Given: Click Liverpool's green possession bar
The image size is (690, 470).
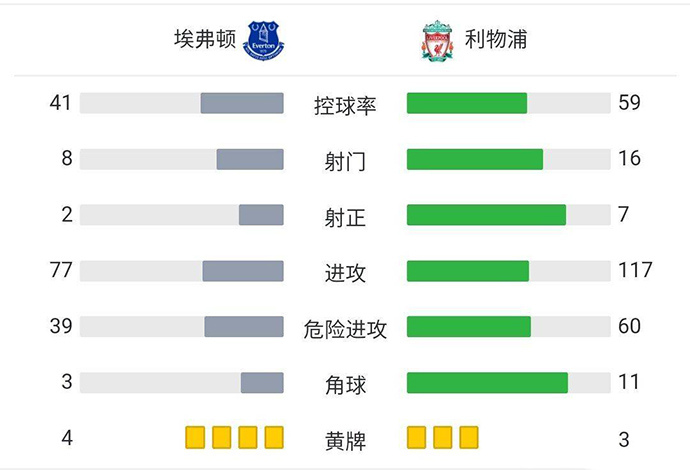Looking at the screenshot, I should [x=467, y=103].
